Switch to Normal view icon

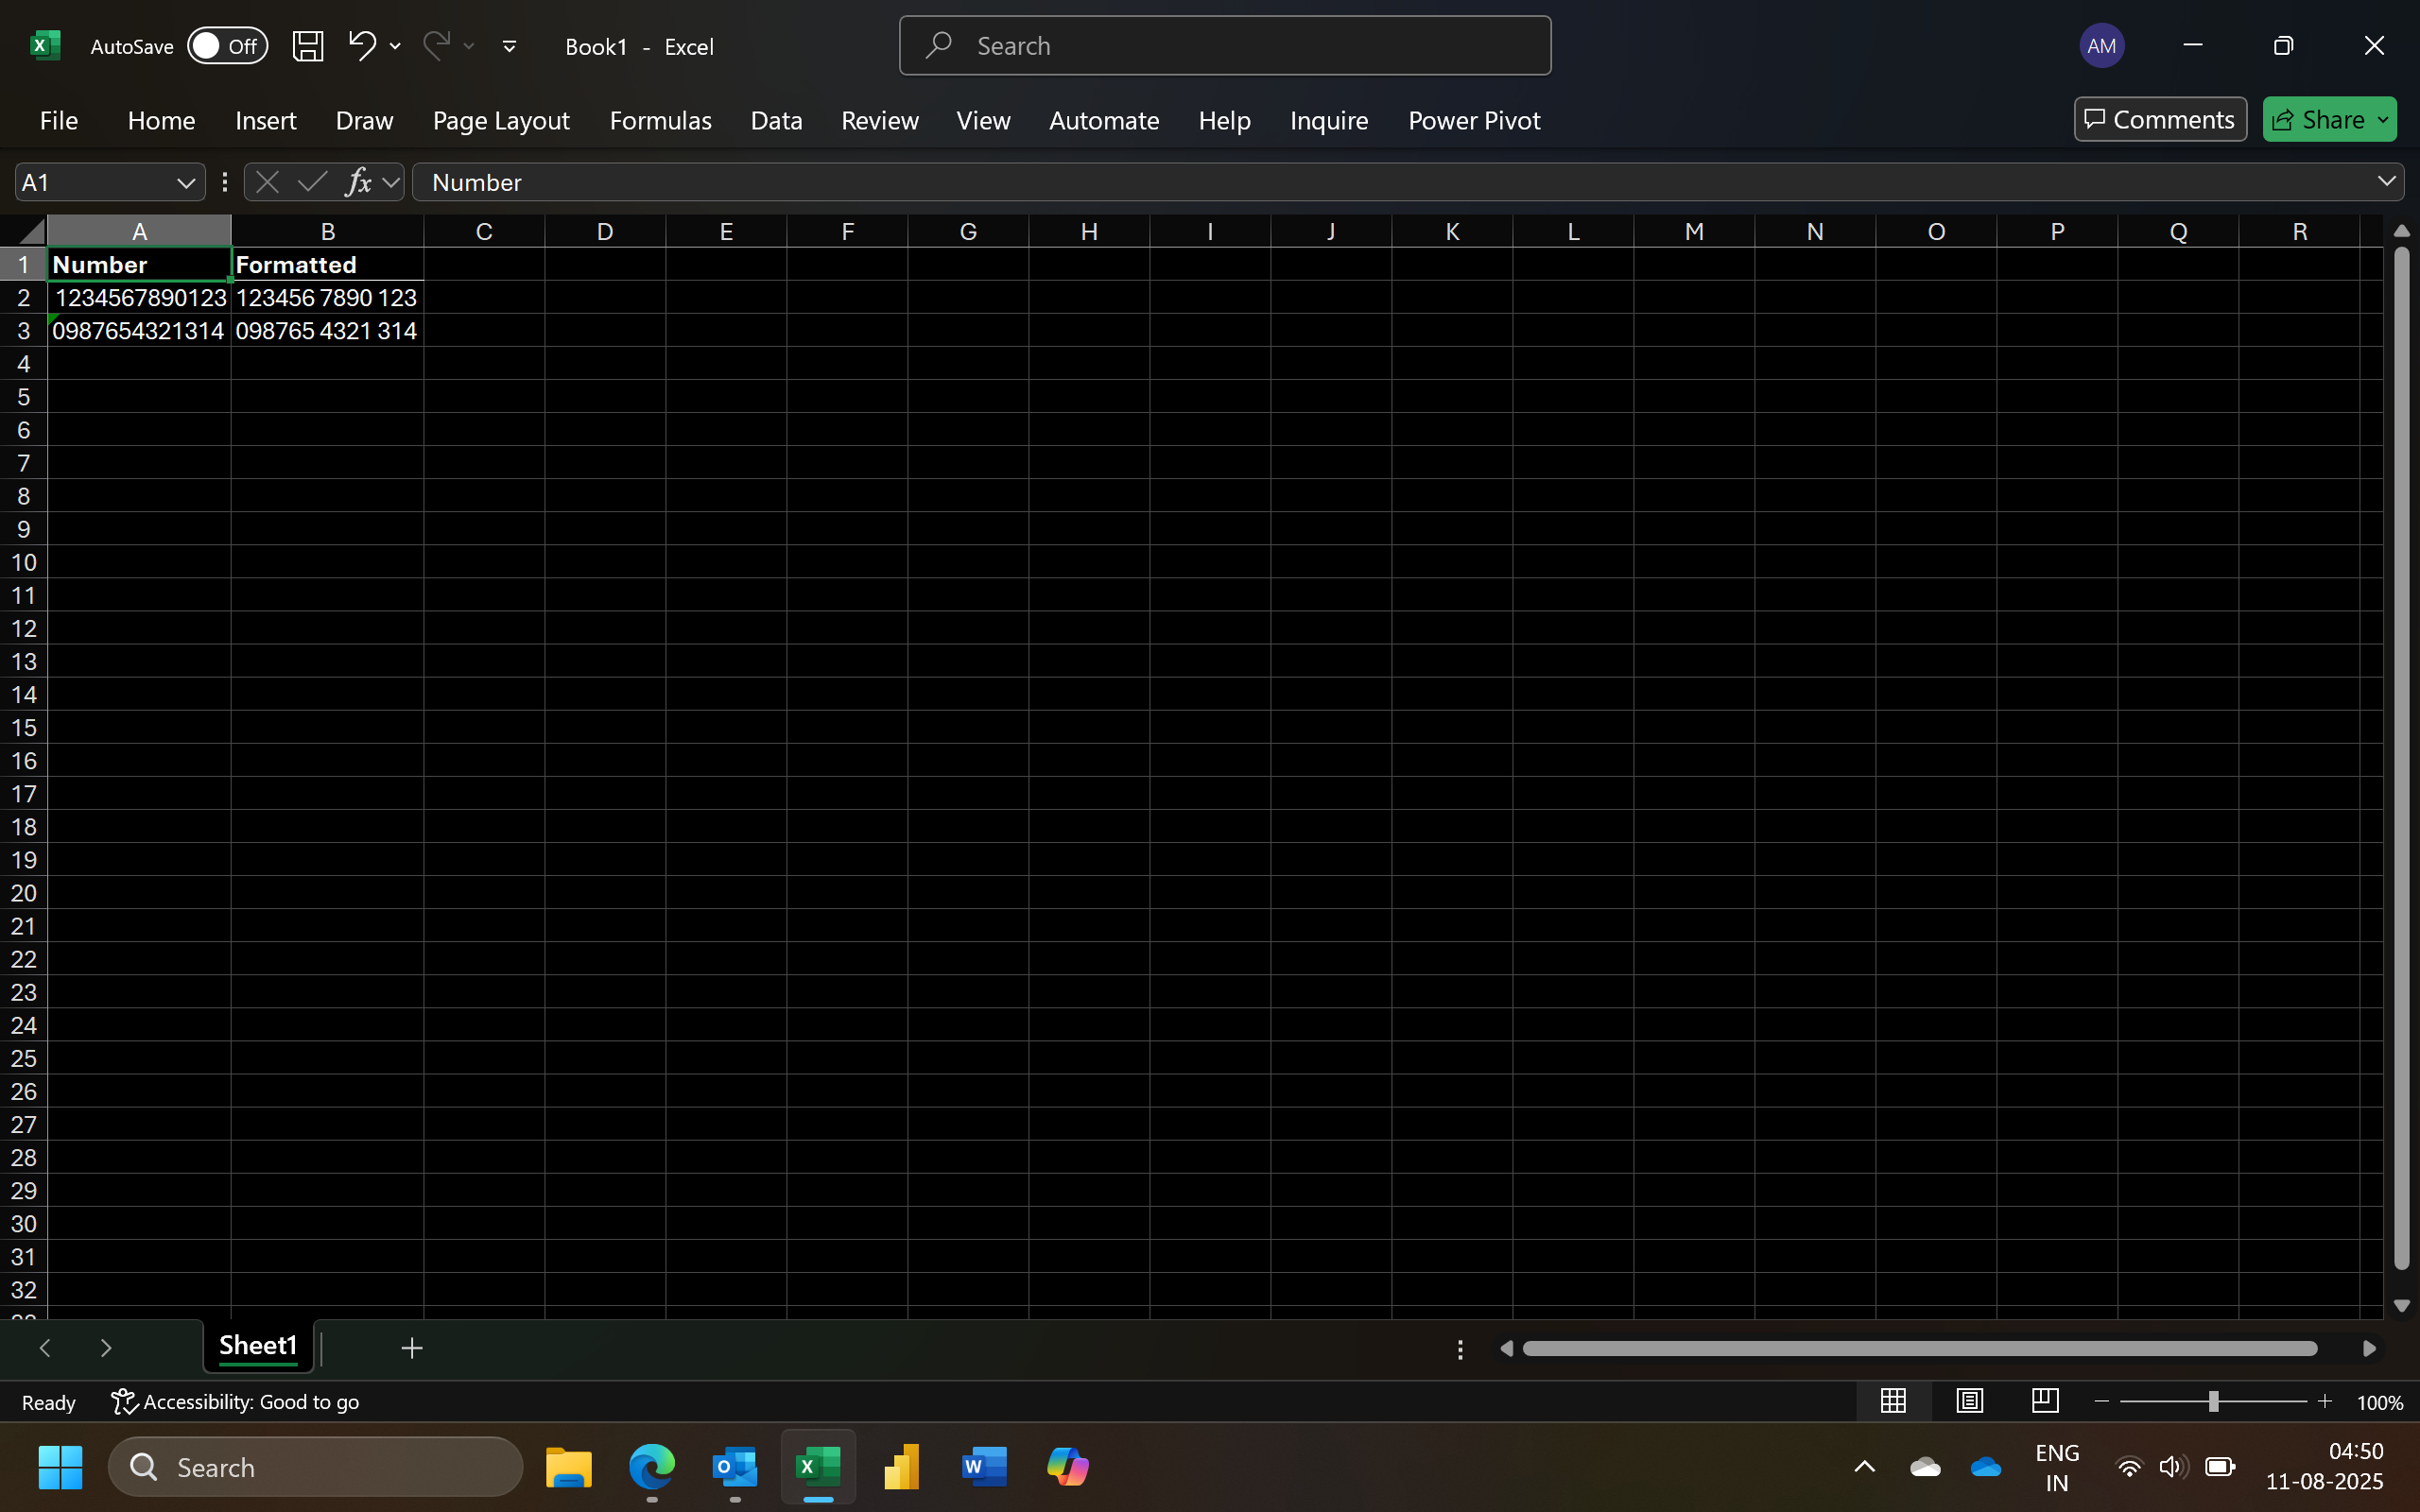pyautogui.click(x=1893, y=1401)
